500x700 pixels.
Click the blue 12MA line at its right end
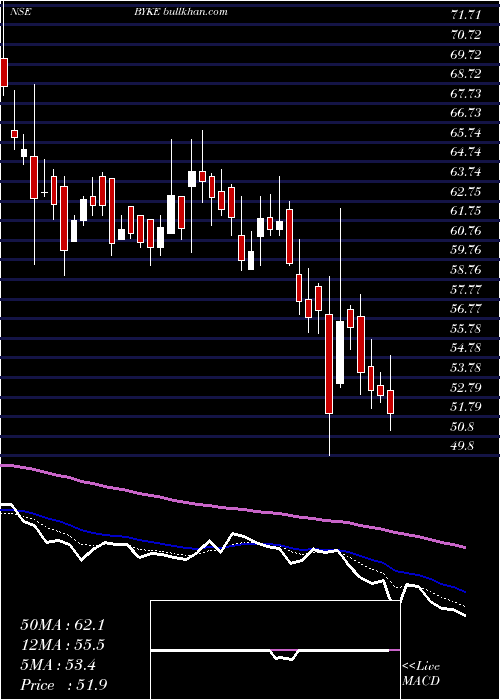(x=463, y=591)
